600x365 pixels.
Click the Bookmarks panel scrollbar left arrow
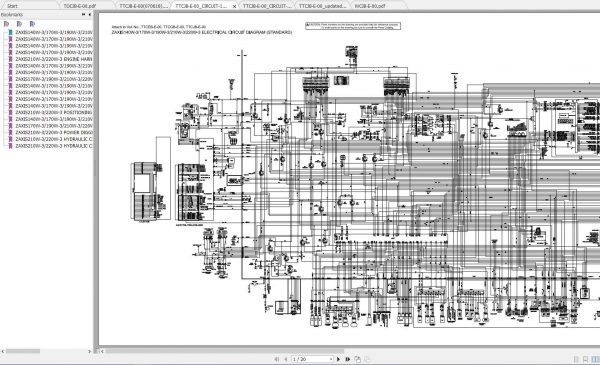(x=3, y=351)
